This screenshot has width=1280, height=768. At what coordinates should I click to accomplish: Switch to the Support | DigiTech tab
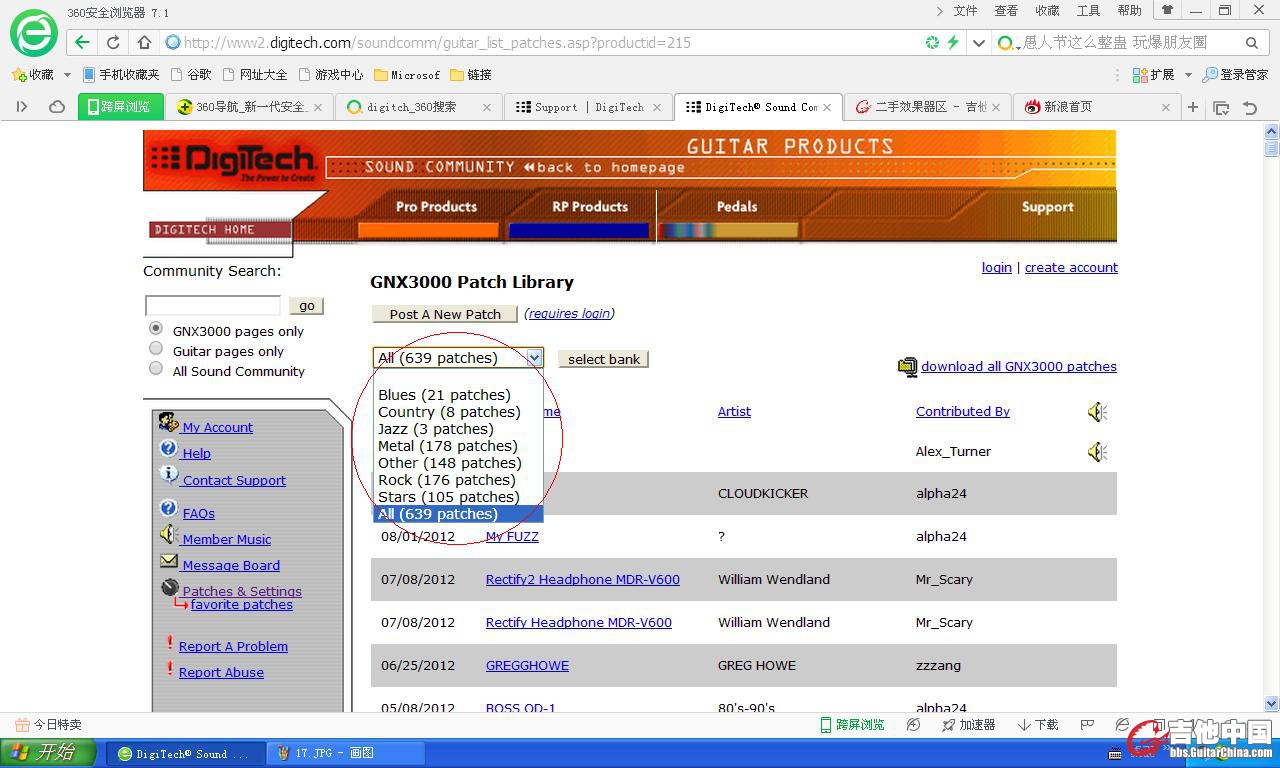tap(587, 107)
